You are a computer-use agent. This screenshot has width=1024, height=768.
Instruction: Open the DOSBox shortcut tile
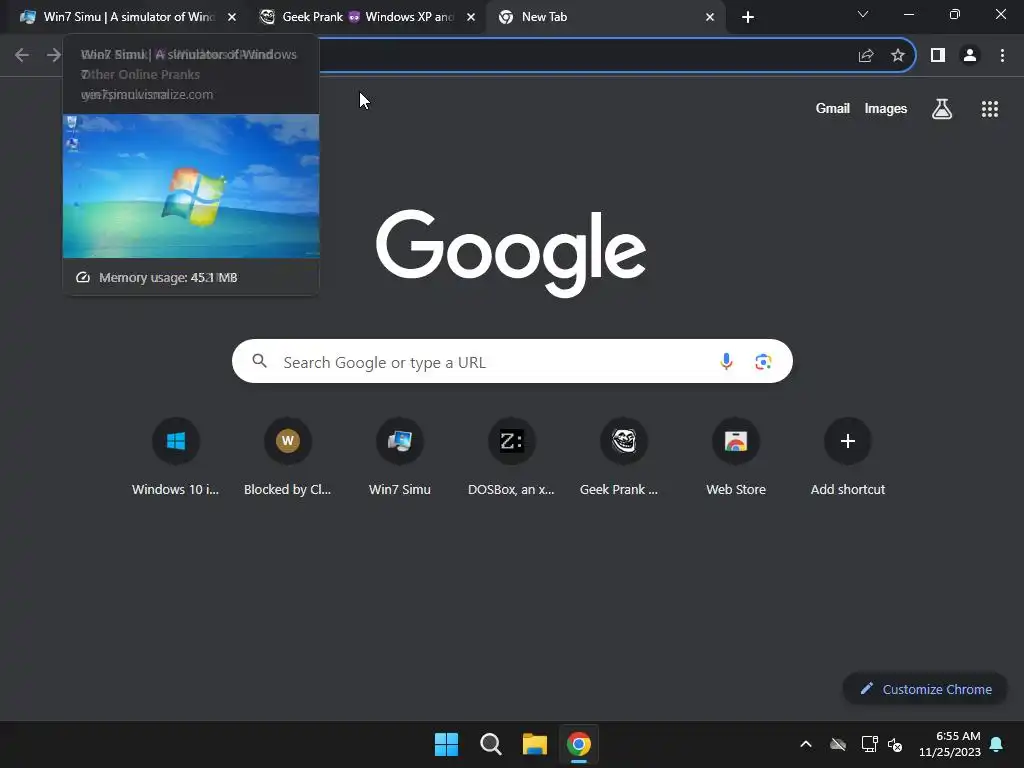coord(511,457)
